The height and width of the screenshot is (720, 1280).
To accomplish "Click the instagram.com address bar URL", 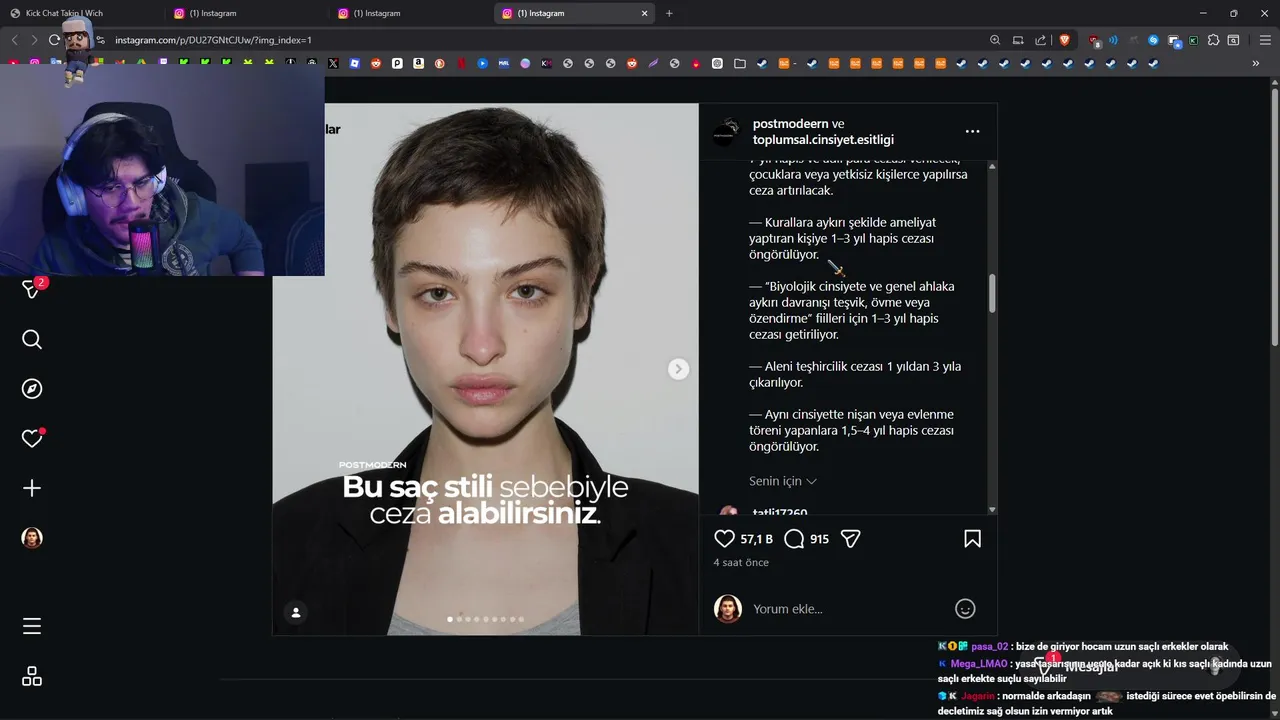I will (213, 40).
